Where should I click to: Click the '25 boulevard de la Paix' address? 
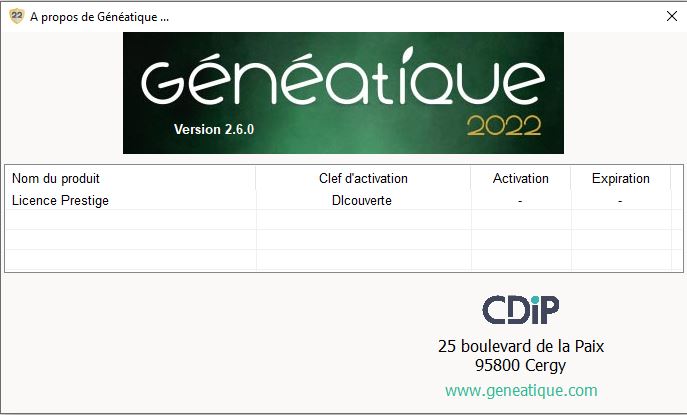521,346
